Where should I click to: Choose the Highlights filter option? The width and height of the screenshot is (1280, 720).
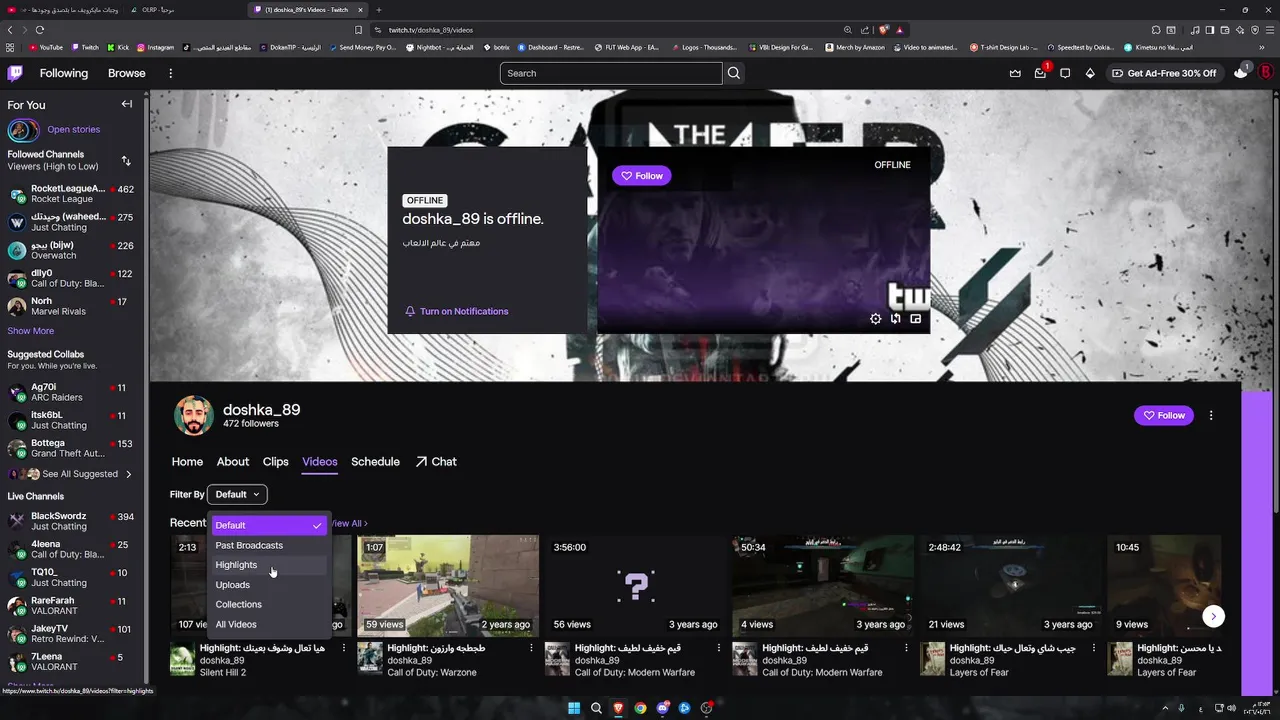pos(268,565)
